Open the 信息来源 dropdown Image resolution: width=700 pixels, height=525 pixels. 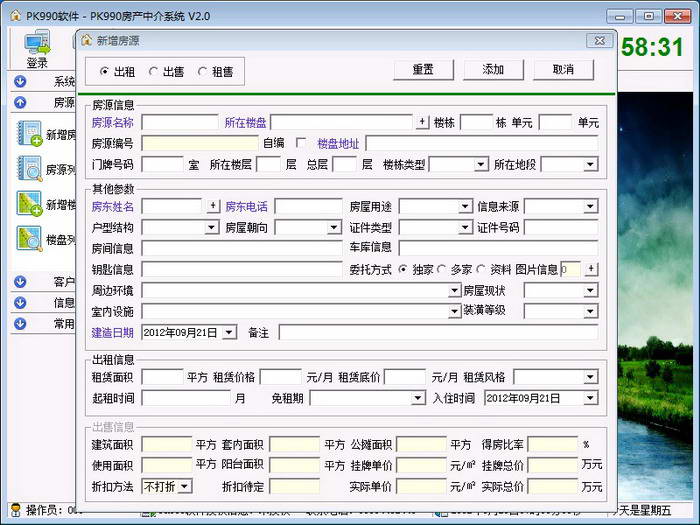click(591, 206)
